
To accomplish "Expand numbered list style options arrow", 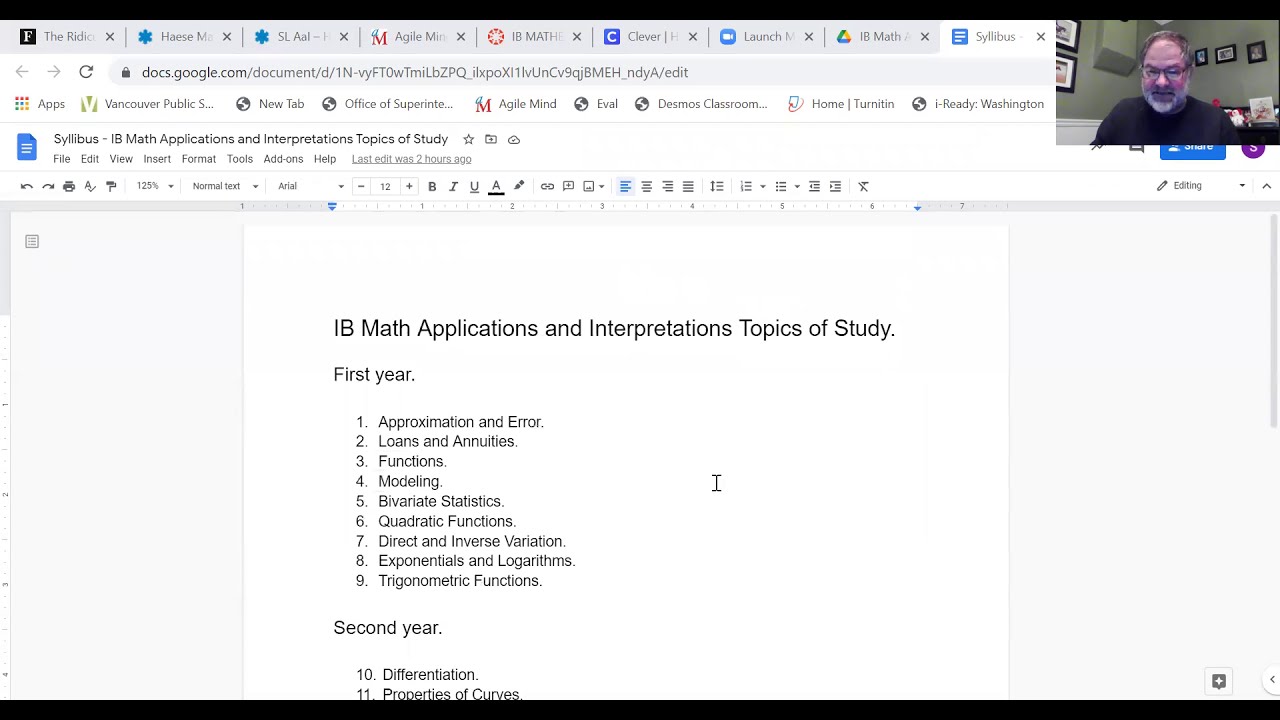I will (763, 186).
